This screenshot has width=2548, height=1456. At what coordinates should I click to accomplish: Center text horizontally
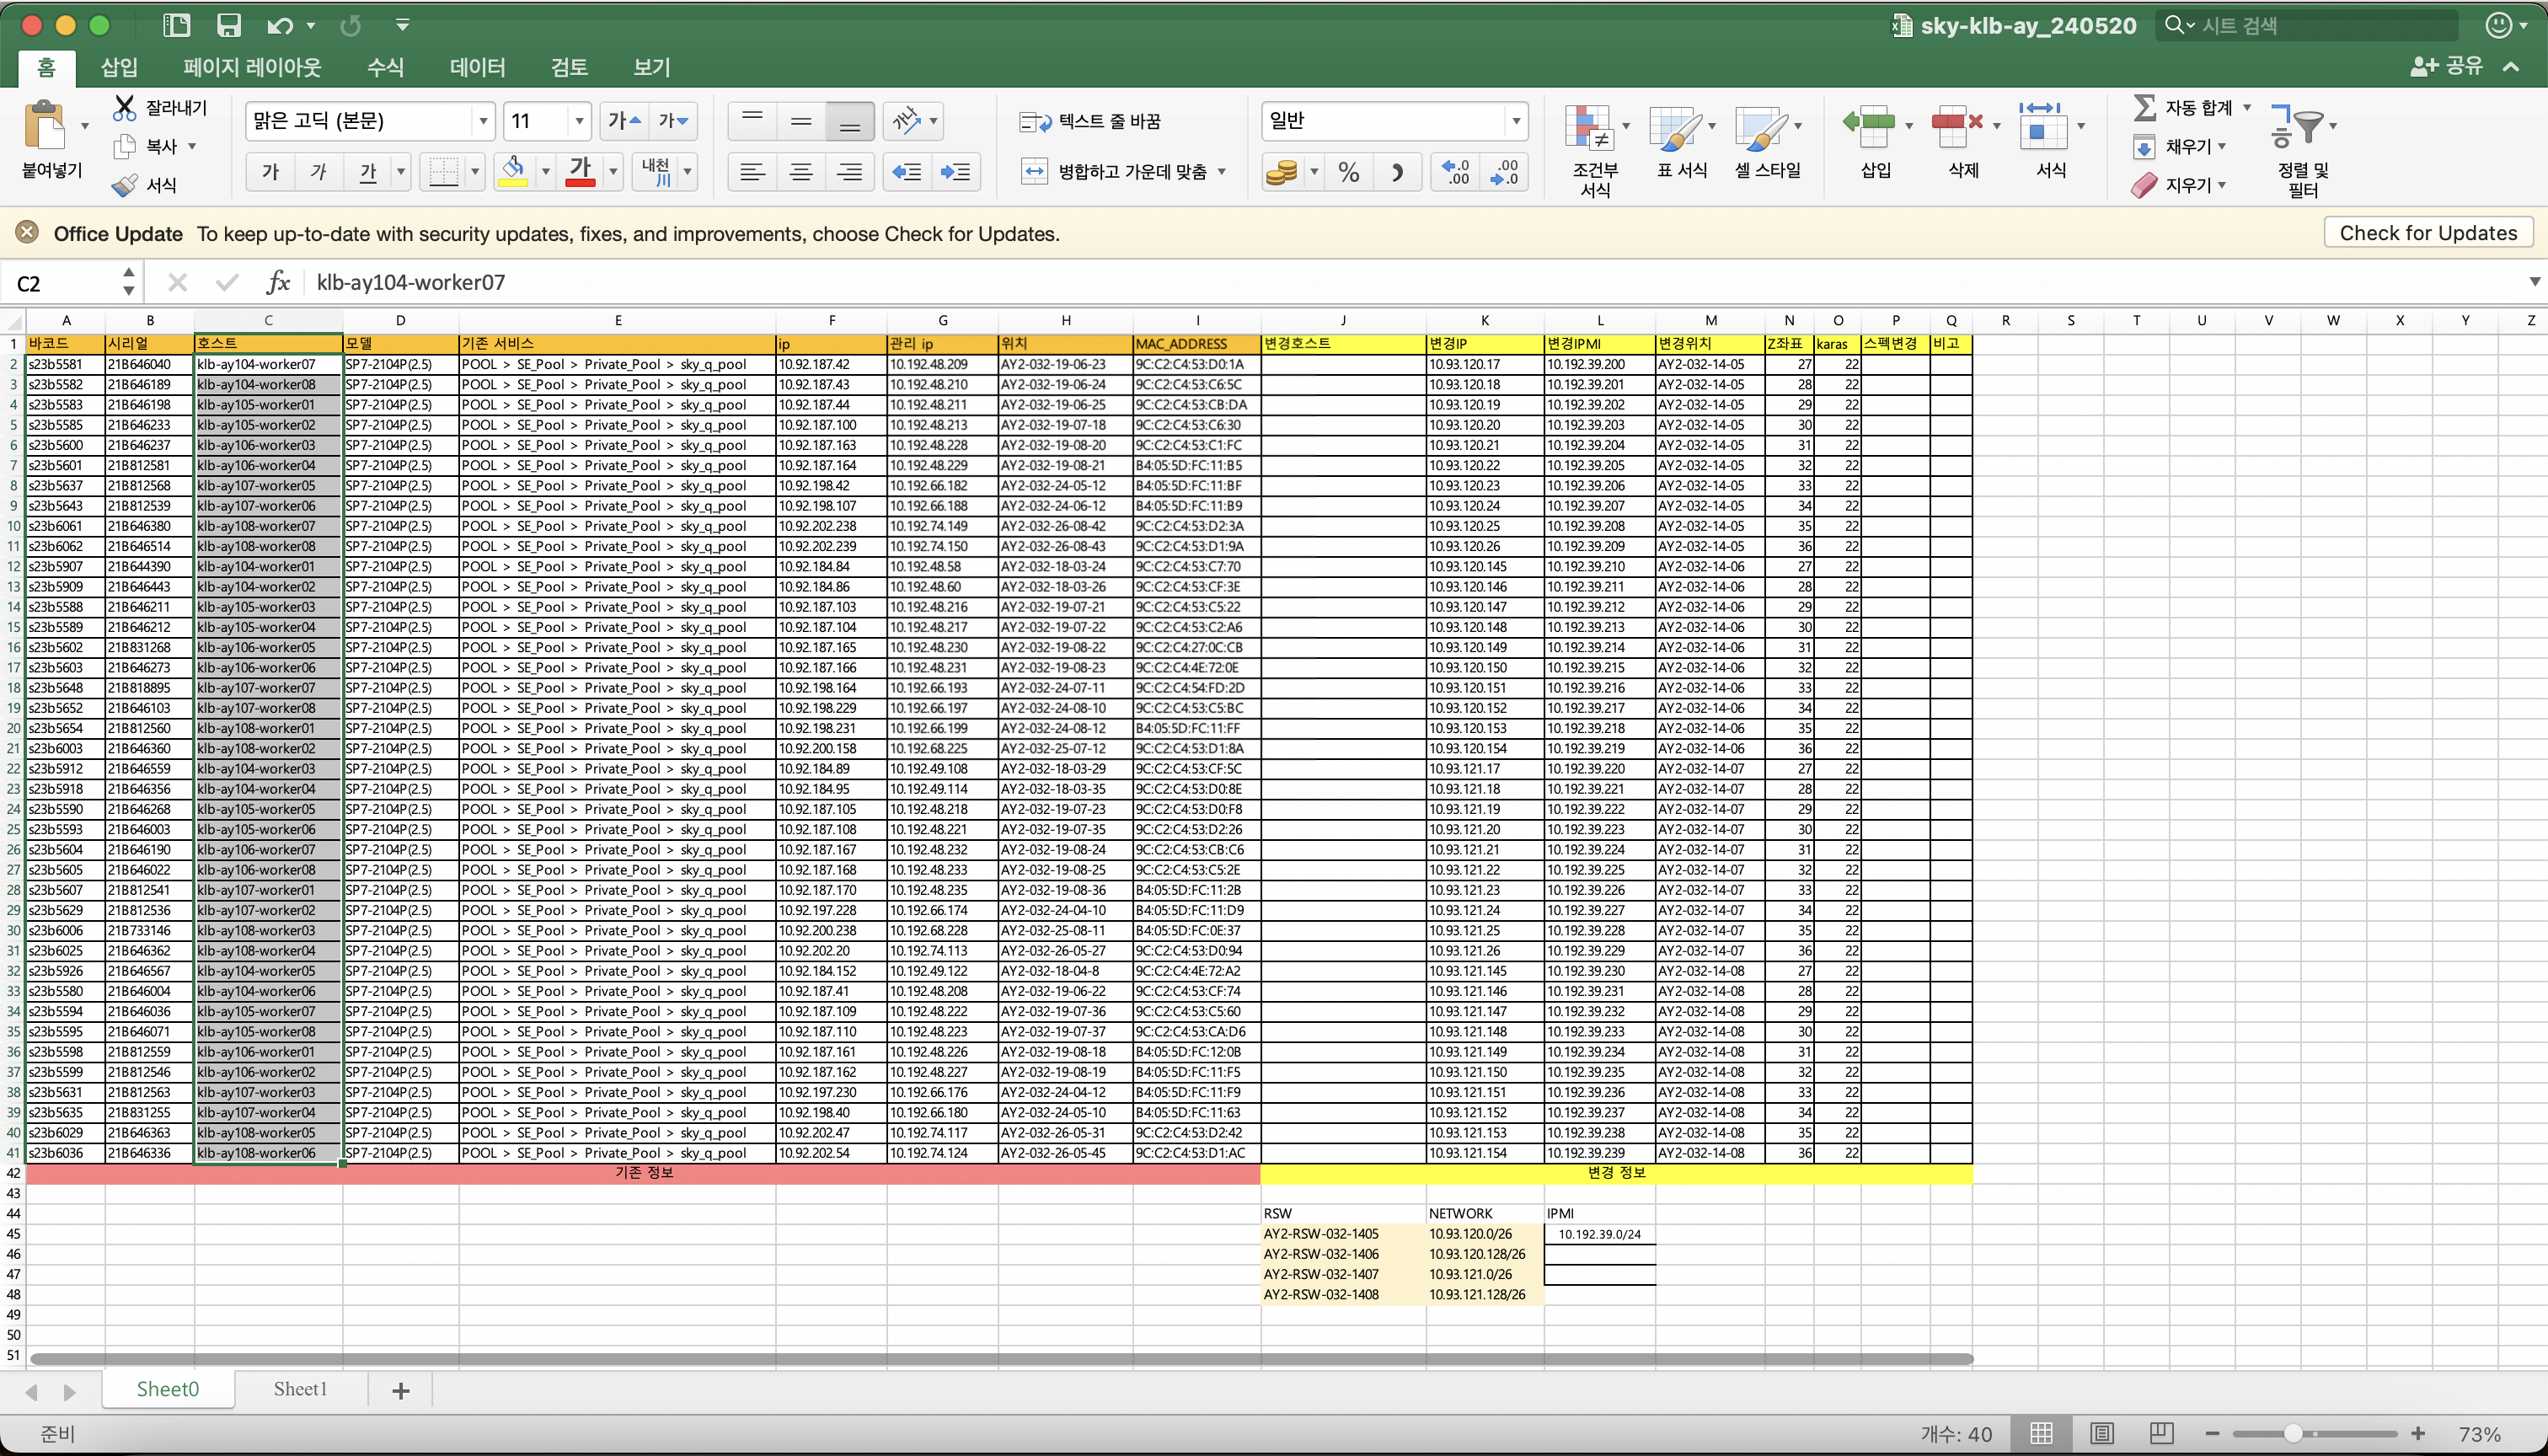coord(801,172)
